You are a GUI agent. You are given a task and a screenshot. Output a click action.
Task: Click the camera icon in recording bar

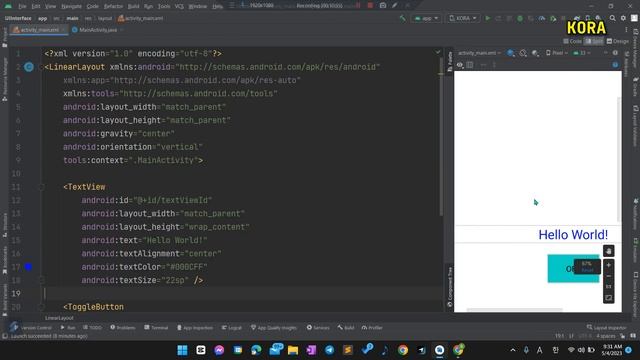pos(383,5)
